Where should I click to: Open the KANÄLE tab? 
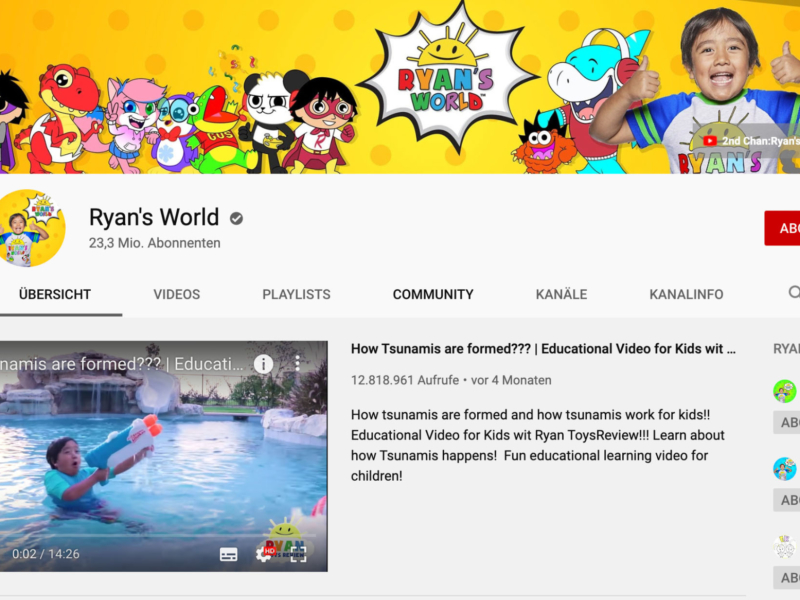(x=561, y=294)
